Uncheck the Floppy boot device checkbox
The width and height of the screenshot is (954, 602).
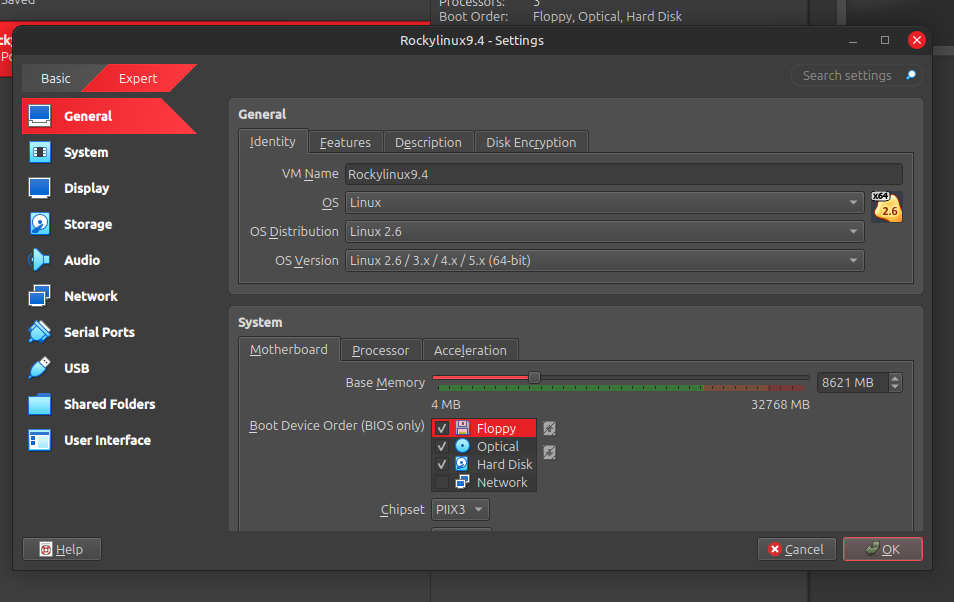[442, 428]
